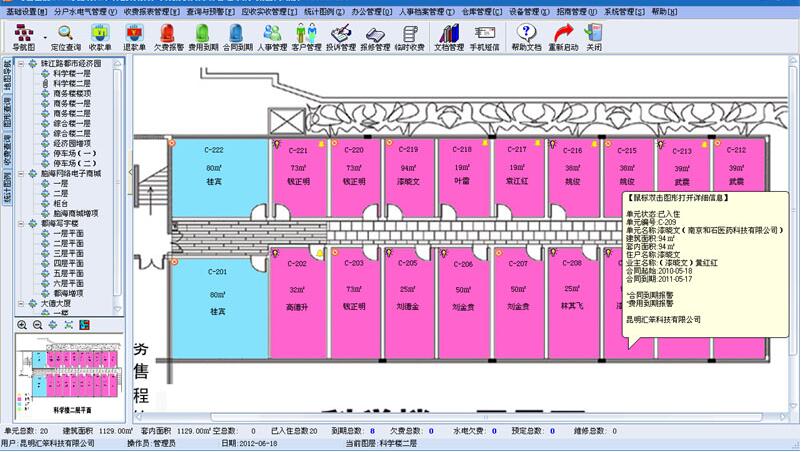Collapse left panel with splitter arrow

130,172
